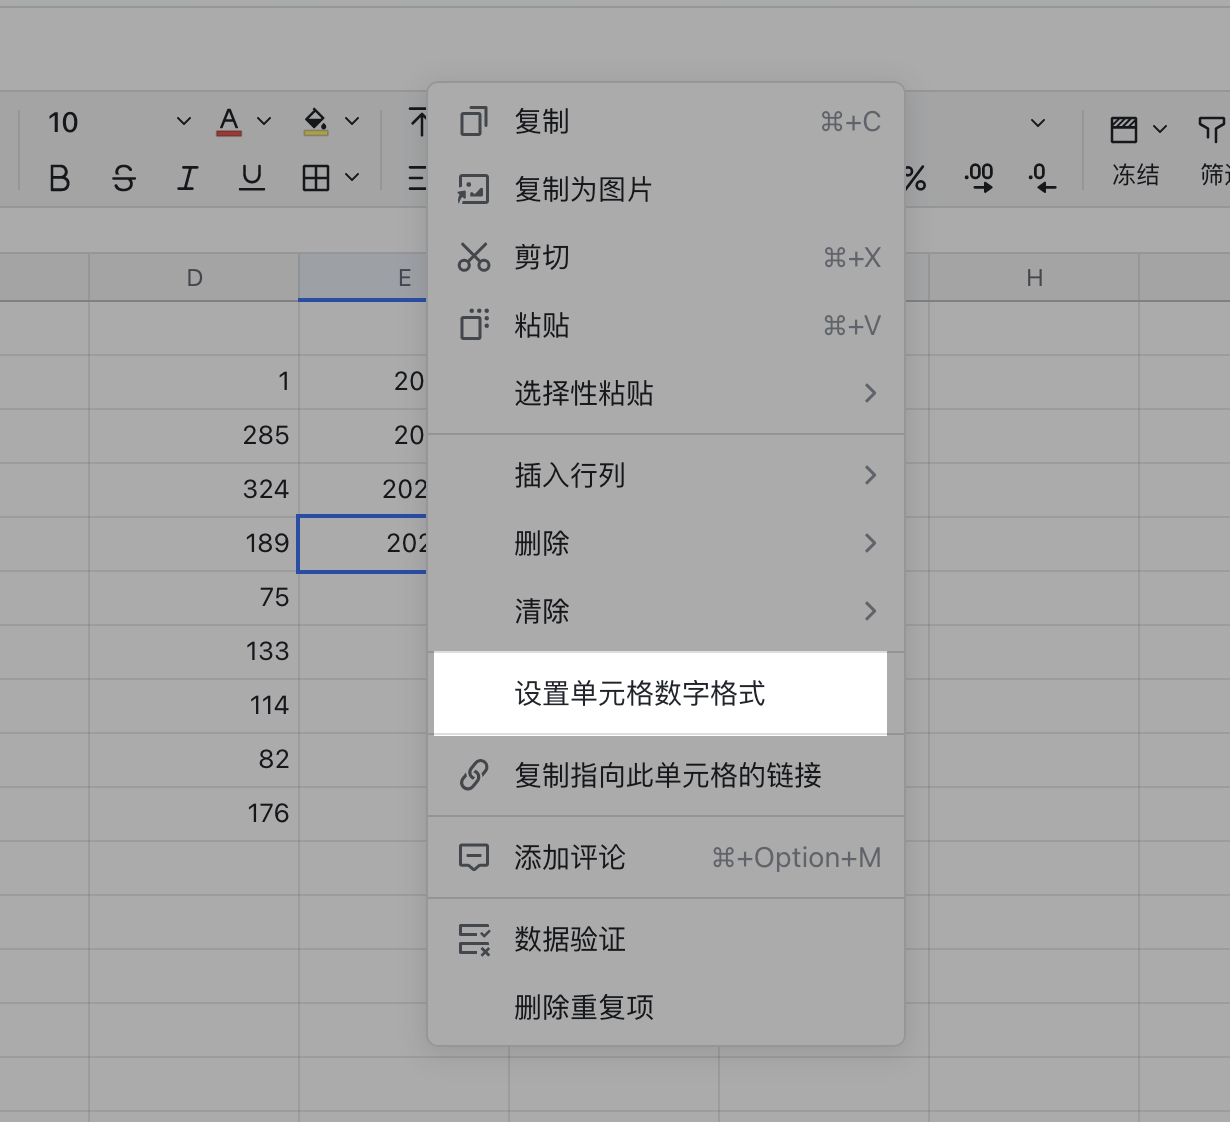Click the decrease decimal places icon
The image size is (1230, 1122).
[x=1041, y=178]
